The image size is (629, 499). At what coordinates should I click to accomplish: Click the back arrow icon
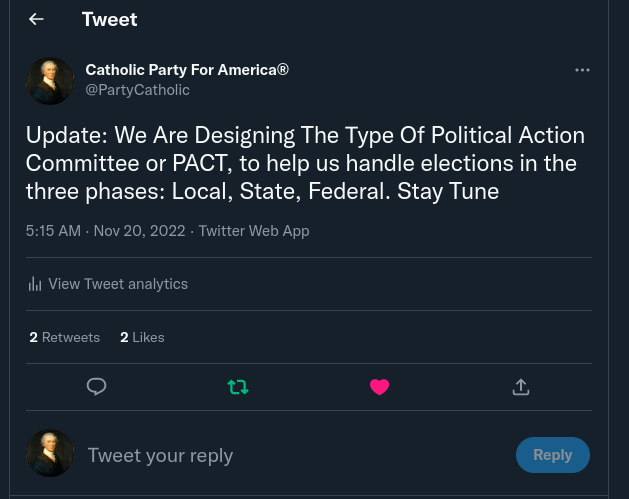(x=37, y=19)
